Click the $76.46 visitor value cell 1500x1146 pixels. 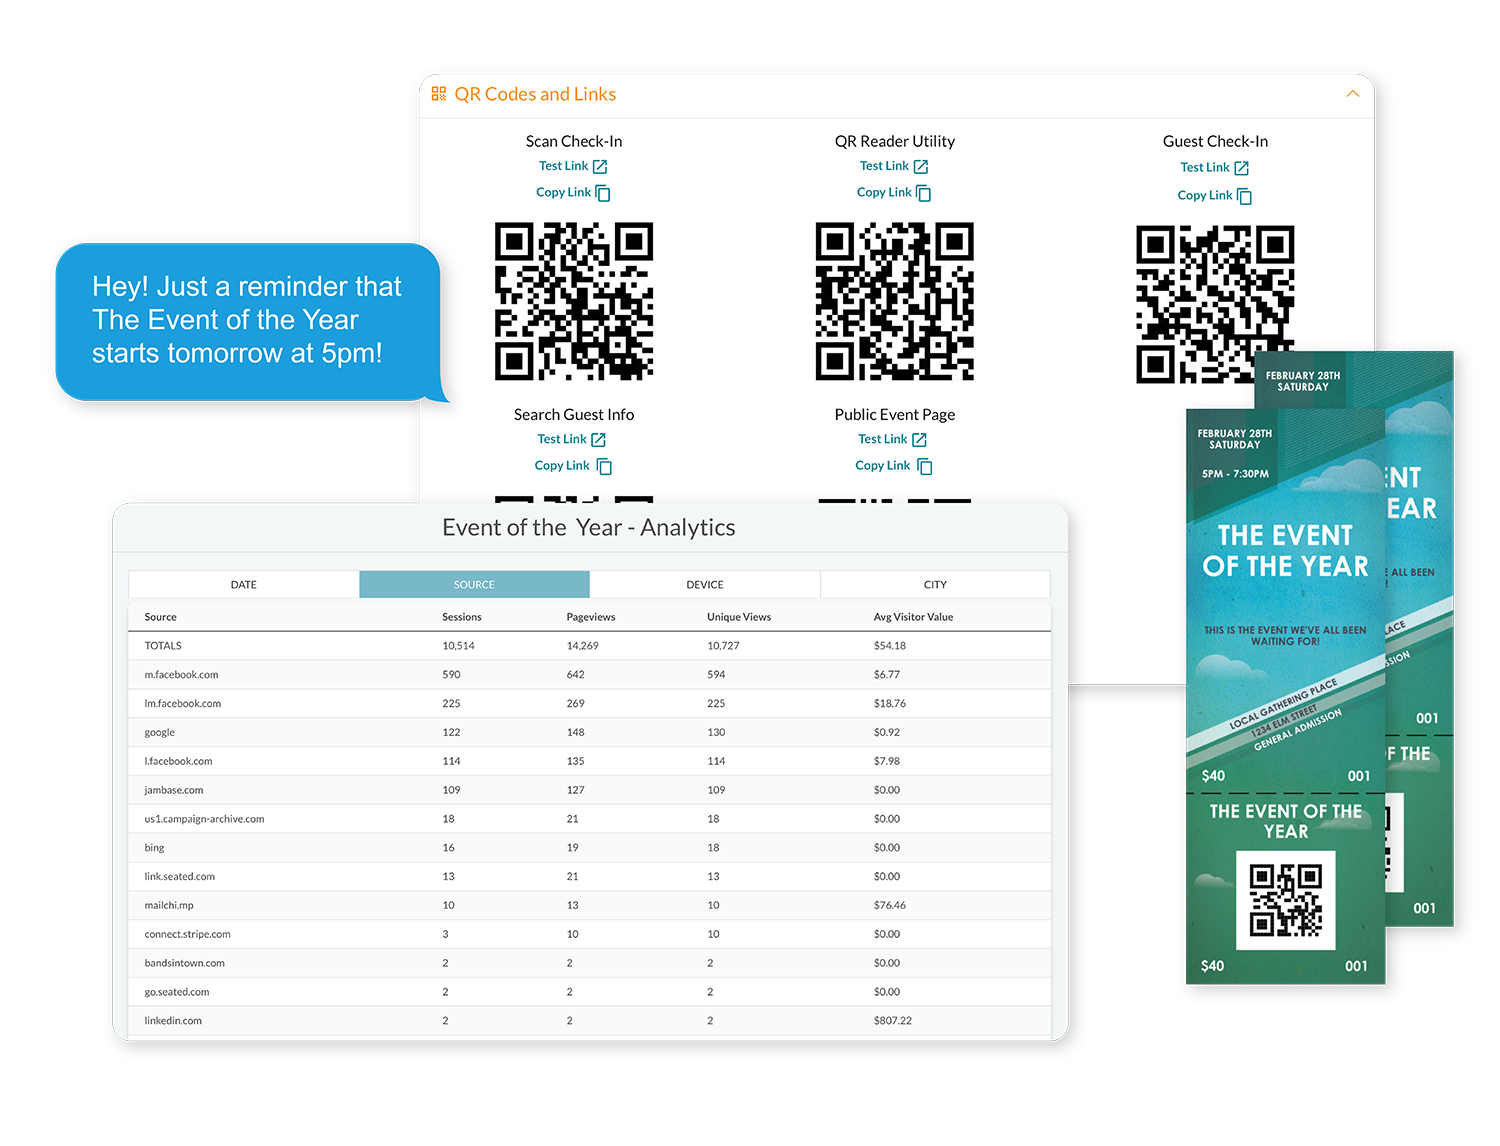click(890, 906)
